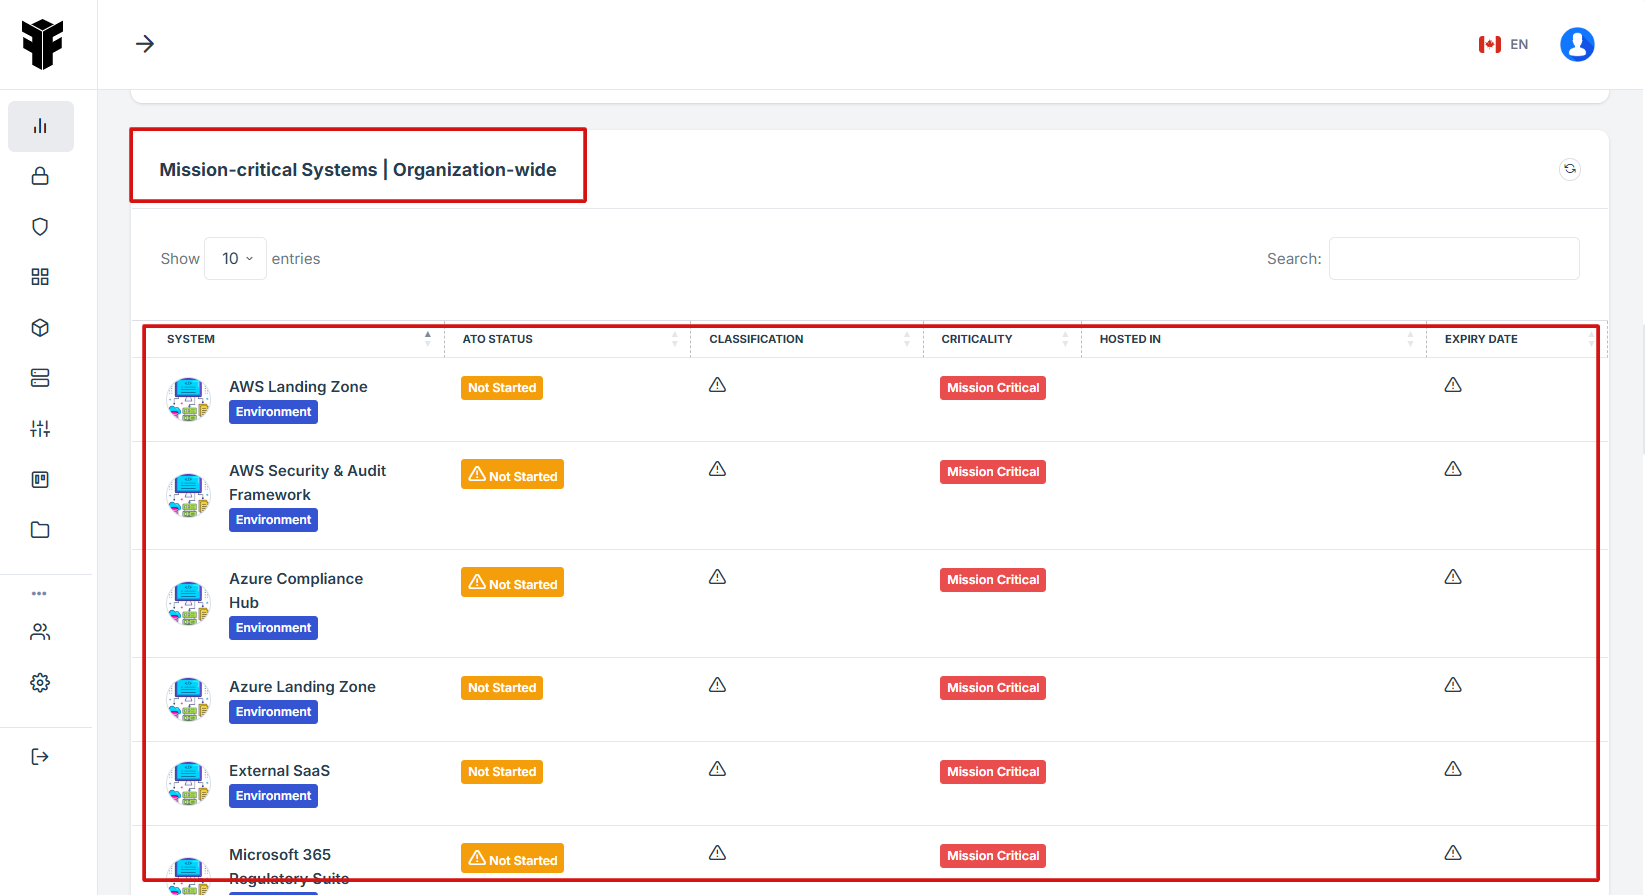Expand sidebar with the arrow button
Image resolution: width=1645 pixels, height=895 pixels.
(x=145, y=44)
